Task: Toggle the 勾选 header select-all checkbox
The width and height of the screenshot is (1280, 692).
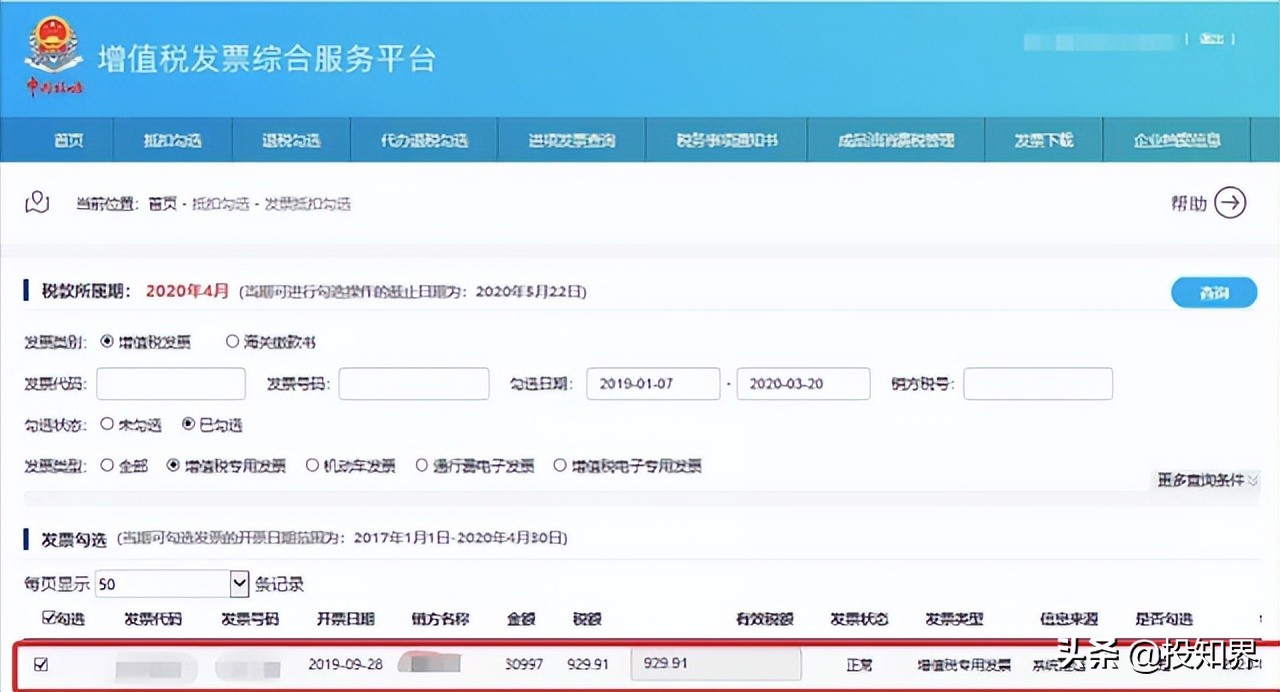Action: click(x=49, y=619)
